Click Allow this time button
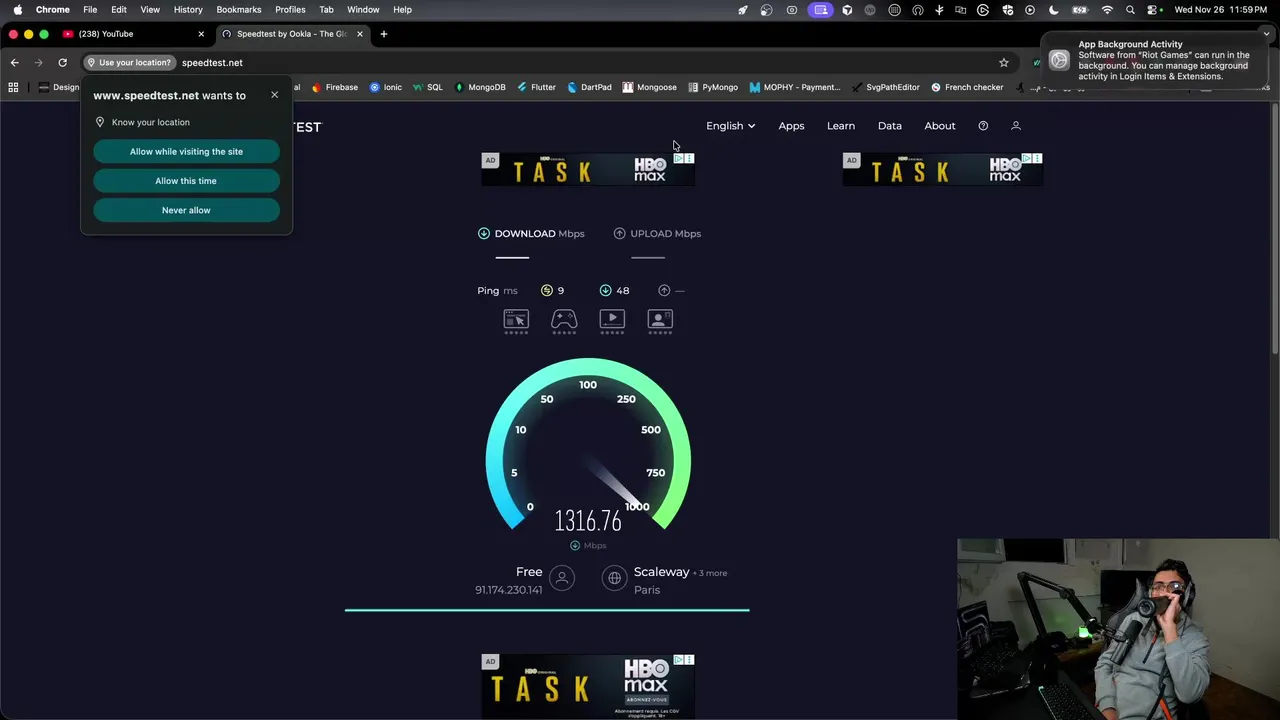Viewport: 1280px width, 720px height. [x=186, y=181]
